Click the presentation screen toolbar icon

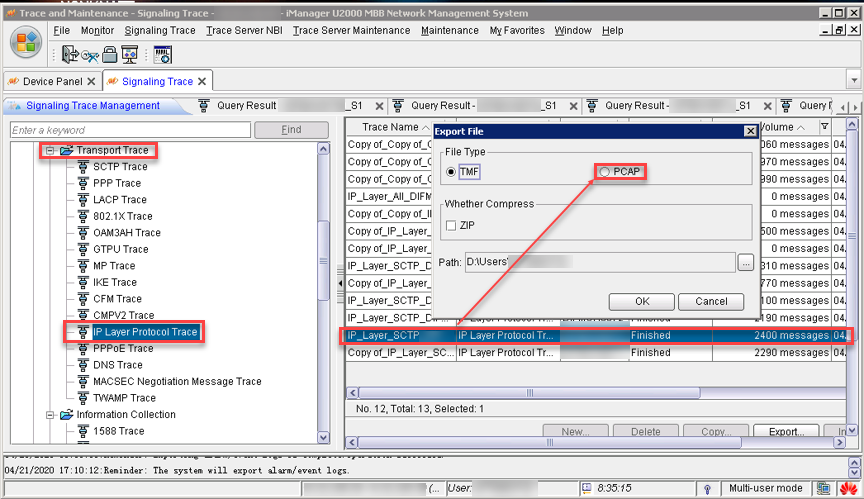130,55
